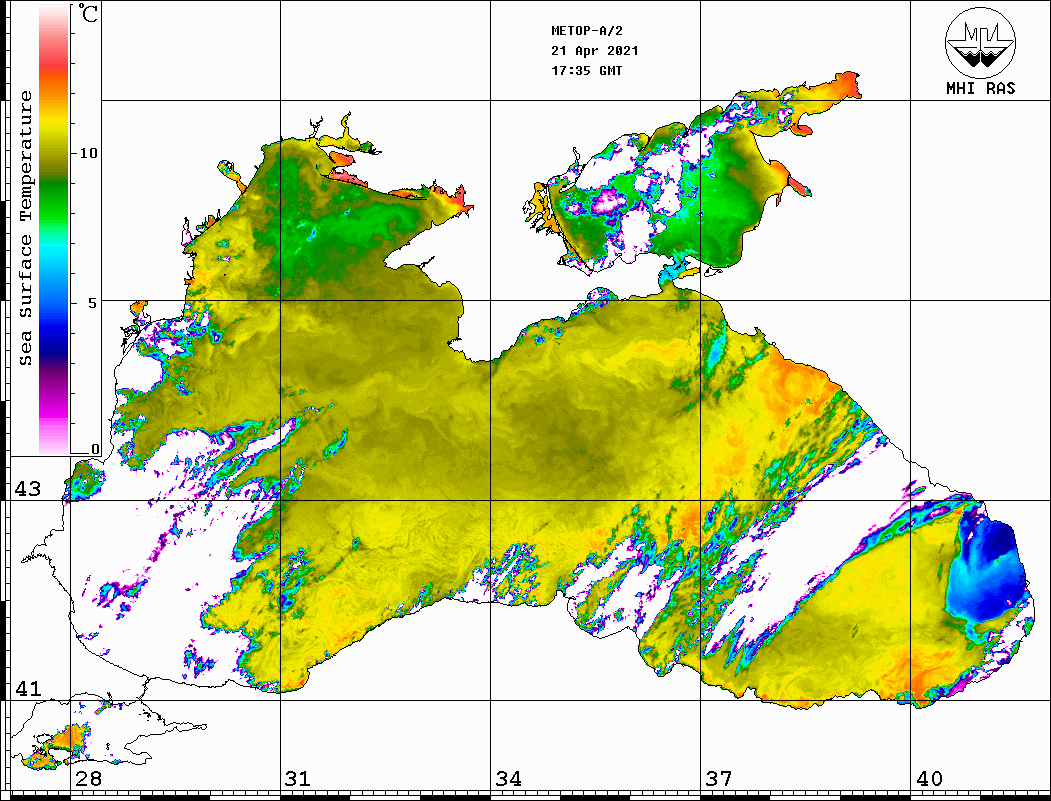
Task: Click the '21 Apr 2021' date text
Action: pyautogui.click(x=595, y=51)
